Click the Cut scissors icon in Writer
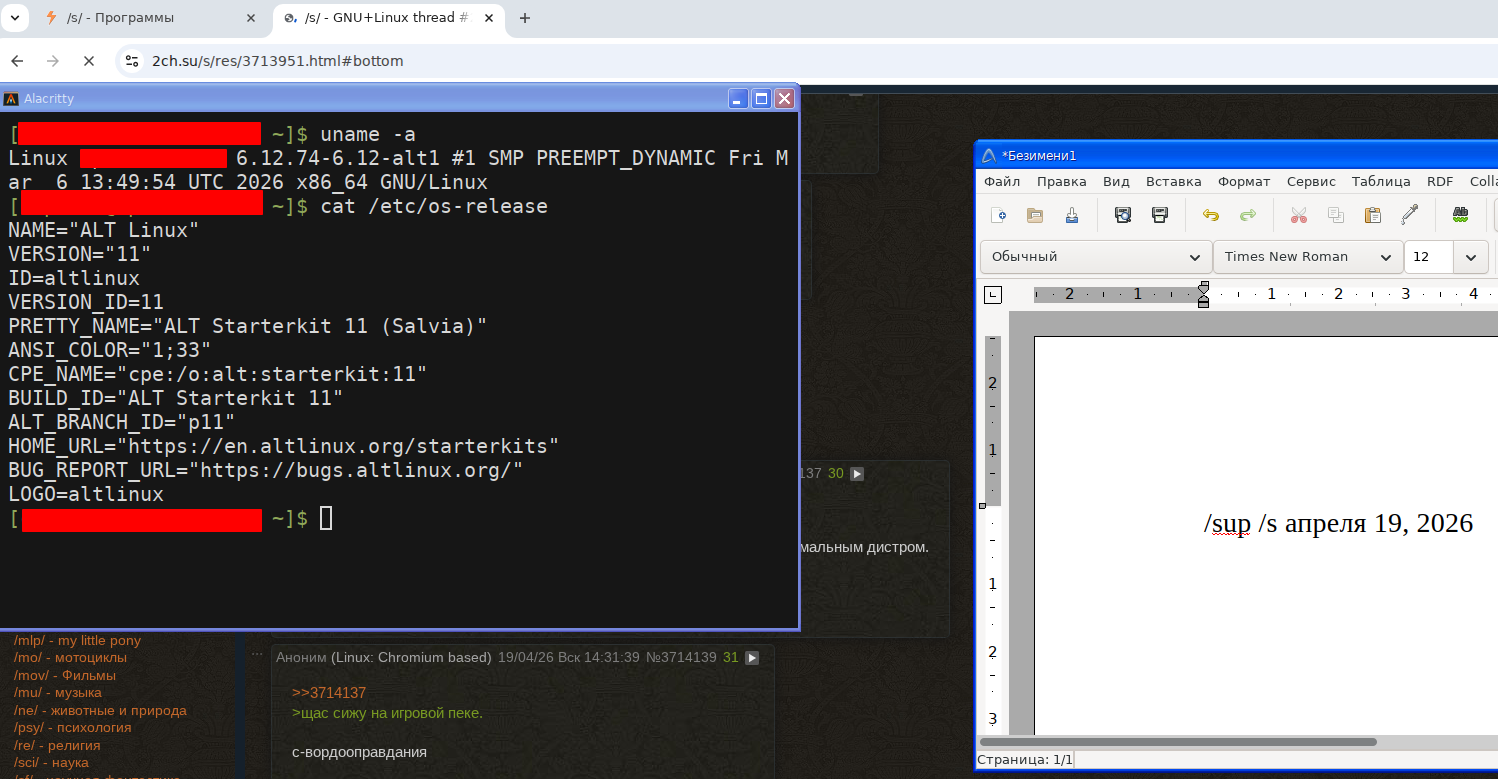Viewport: 1498px width, 779px height. click(1299, 215)
